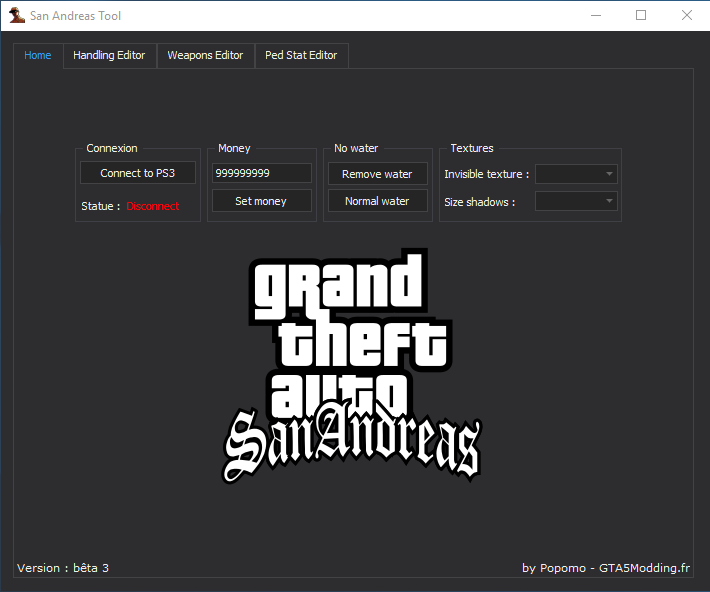Click the Textures group label

click(472, 148)
